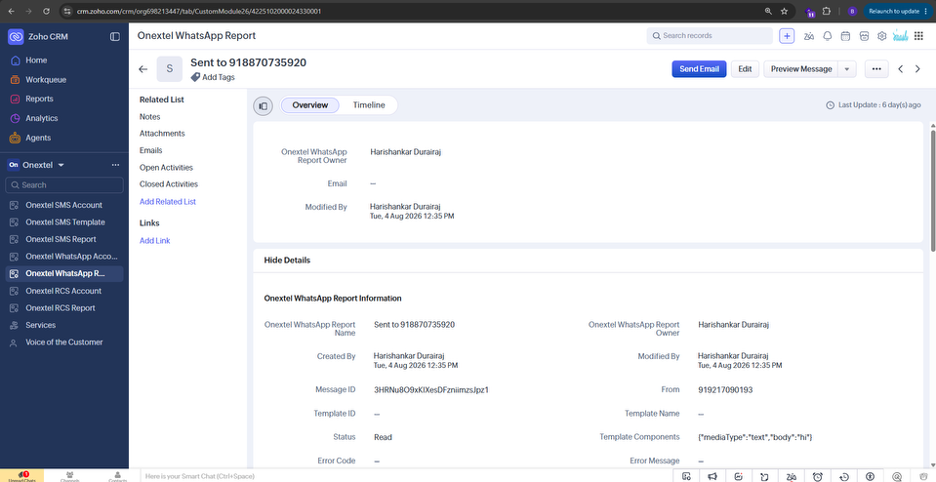Open browser extensions puzzle icon
936x482 pixels.
(x=827, y=11)
